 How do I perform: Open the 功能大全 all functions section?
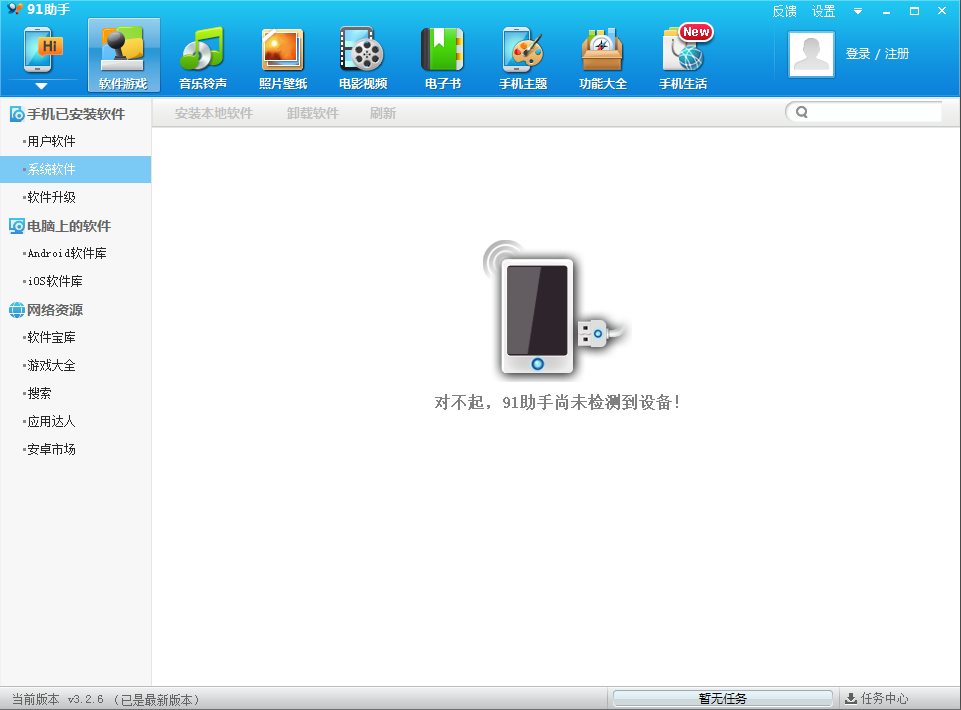(603, 58)
